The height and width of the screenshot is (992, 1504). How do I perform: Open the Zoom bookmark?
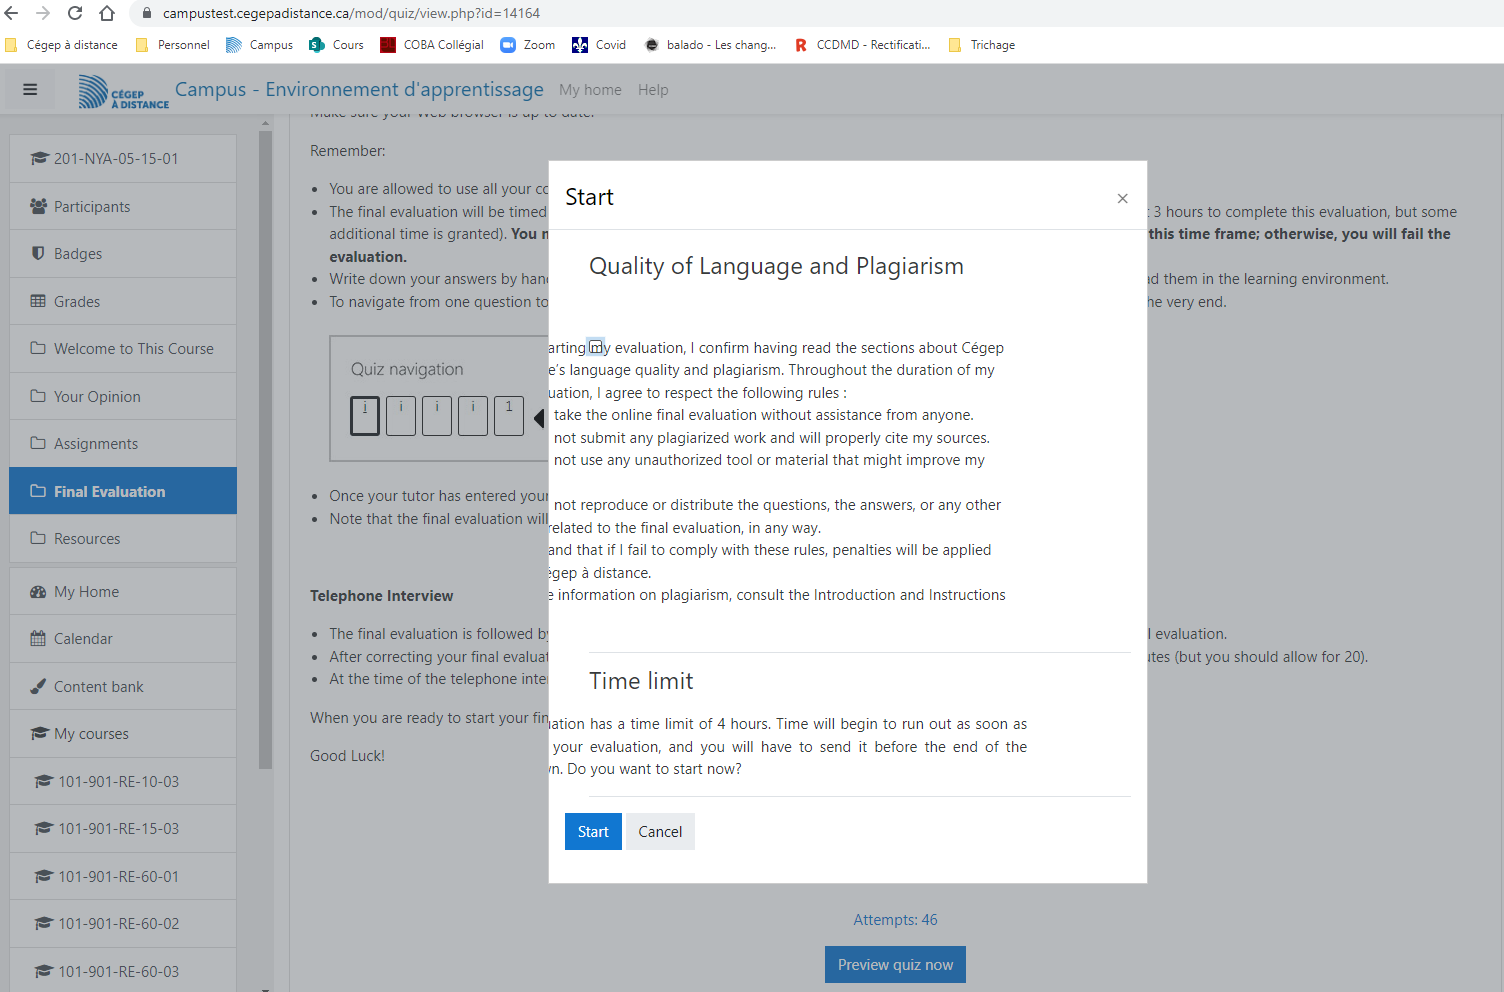[x=528, y=45]
